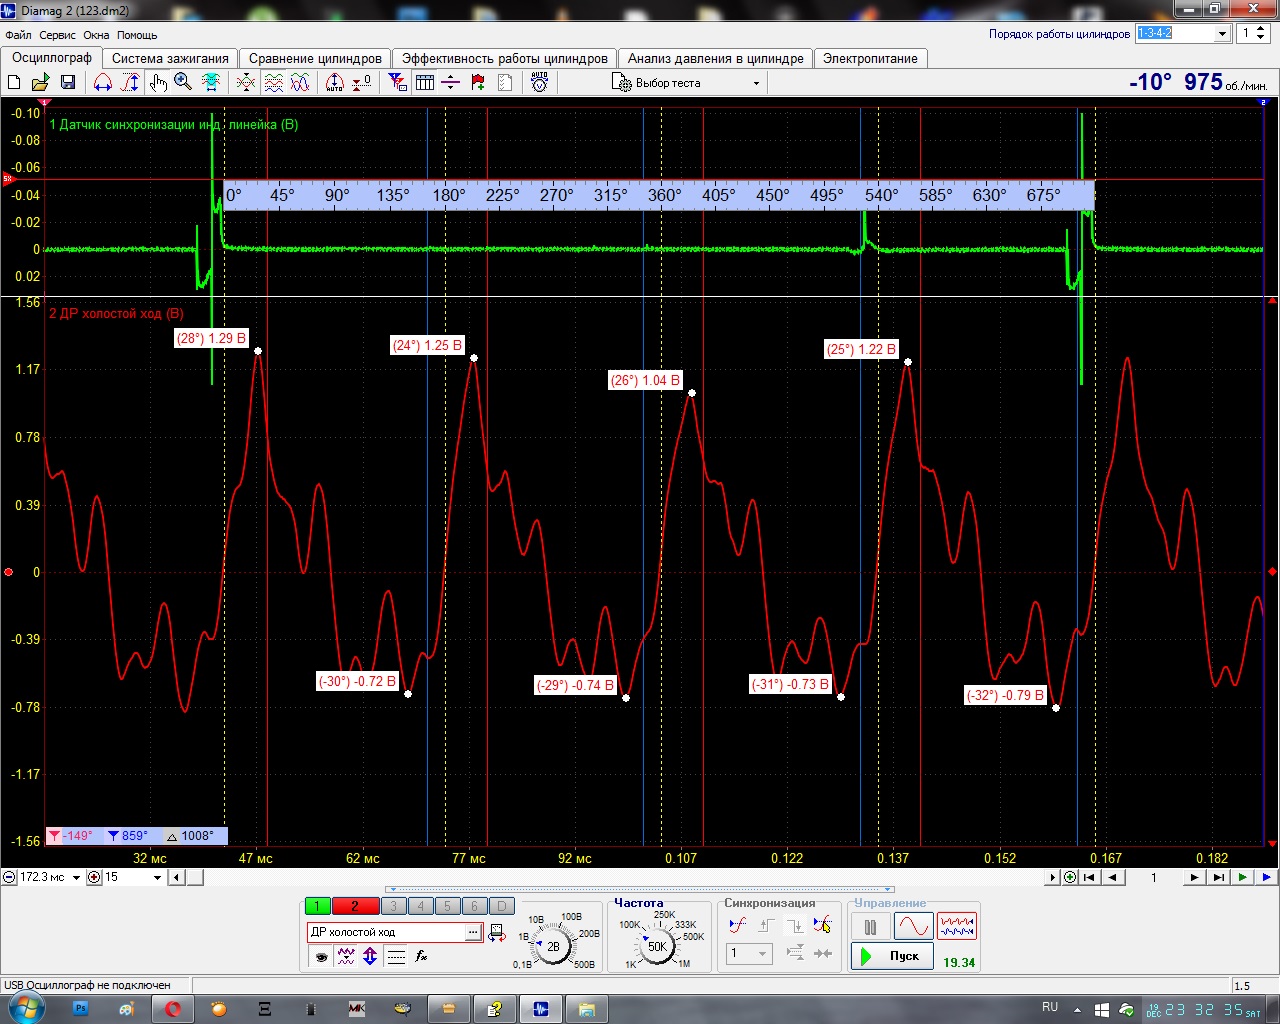Select the vertical measurement tool

130,83
